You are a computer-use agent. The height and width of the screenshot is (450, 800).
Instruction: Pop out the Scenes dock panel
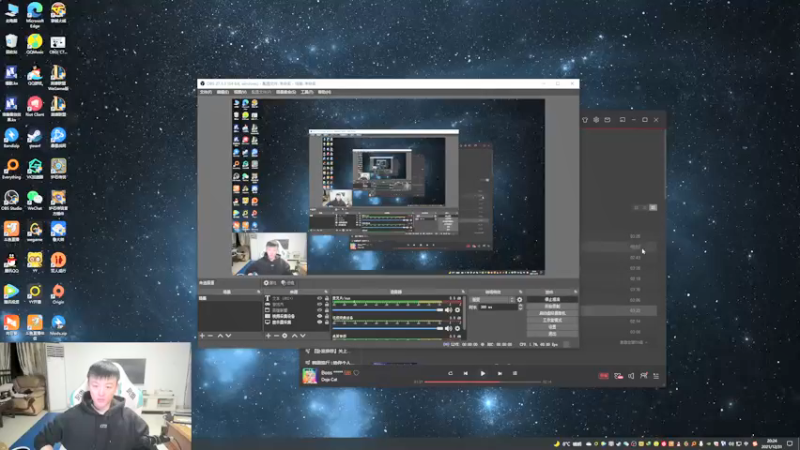point(258,292)
